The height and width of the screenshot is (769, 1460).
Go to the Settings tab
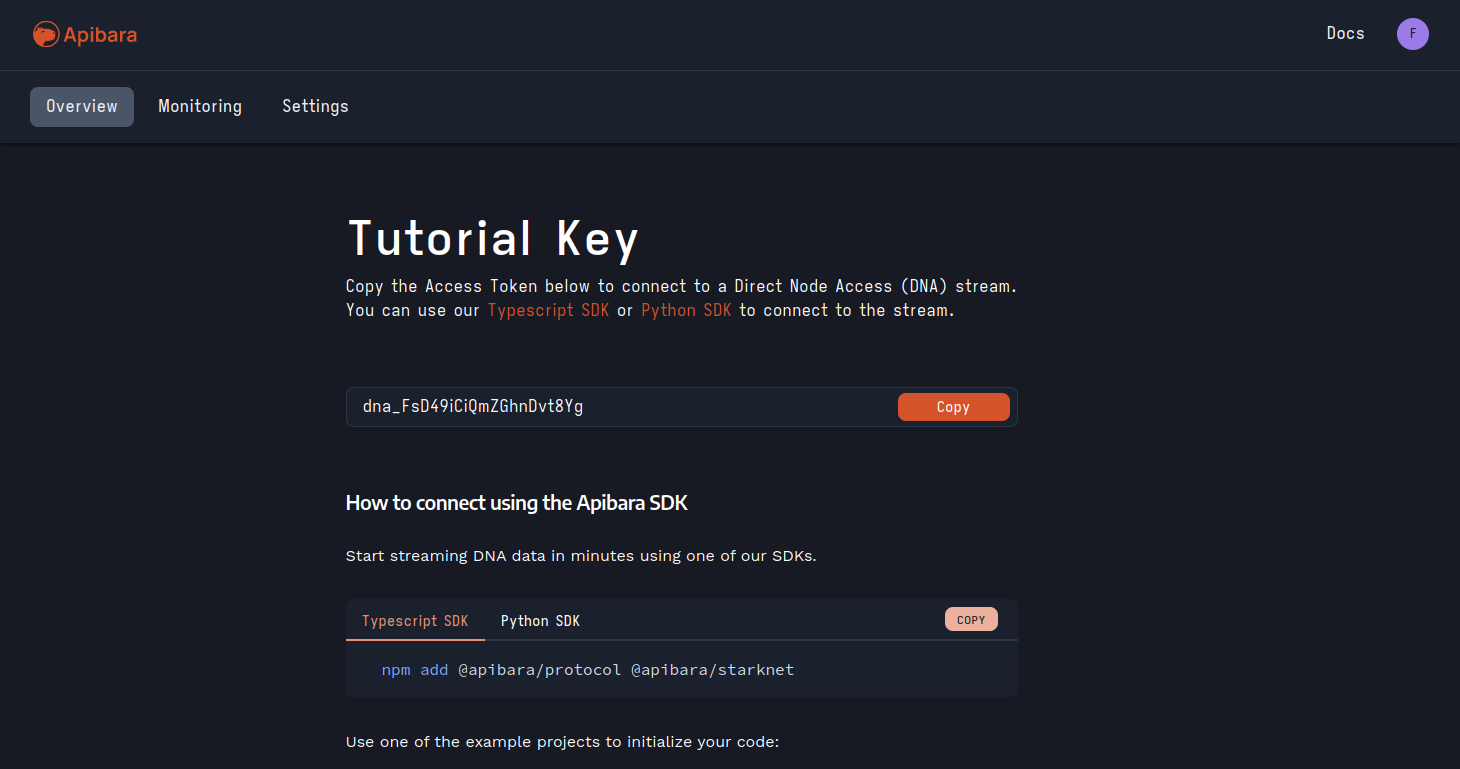point(315,107)
